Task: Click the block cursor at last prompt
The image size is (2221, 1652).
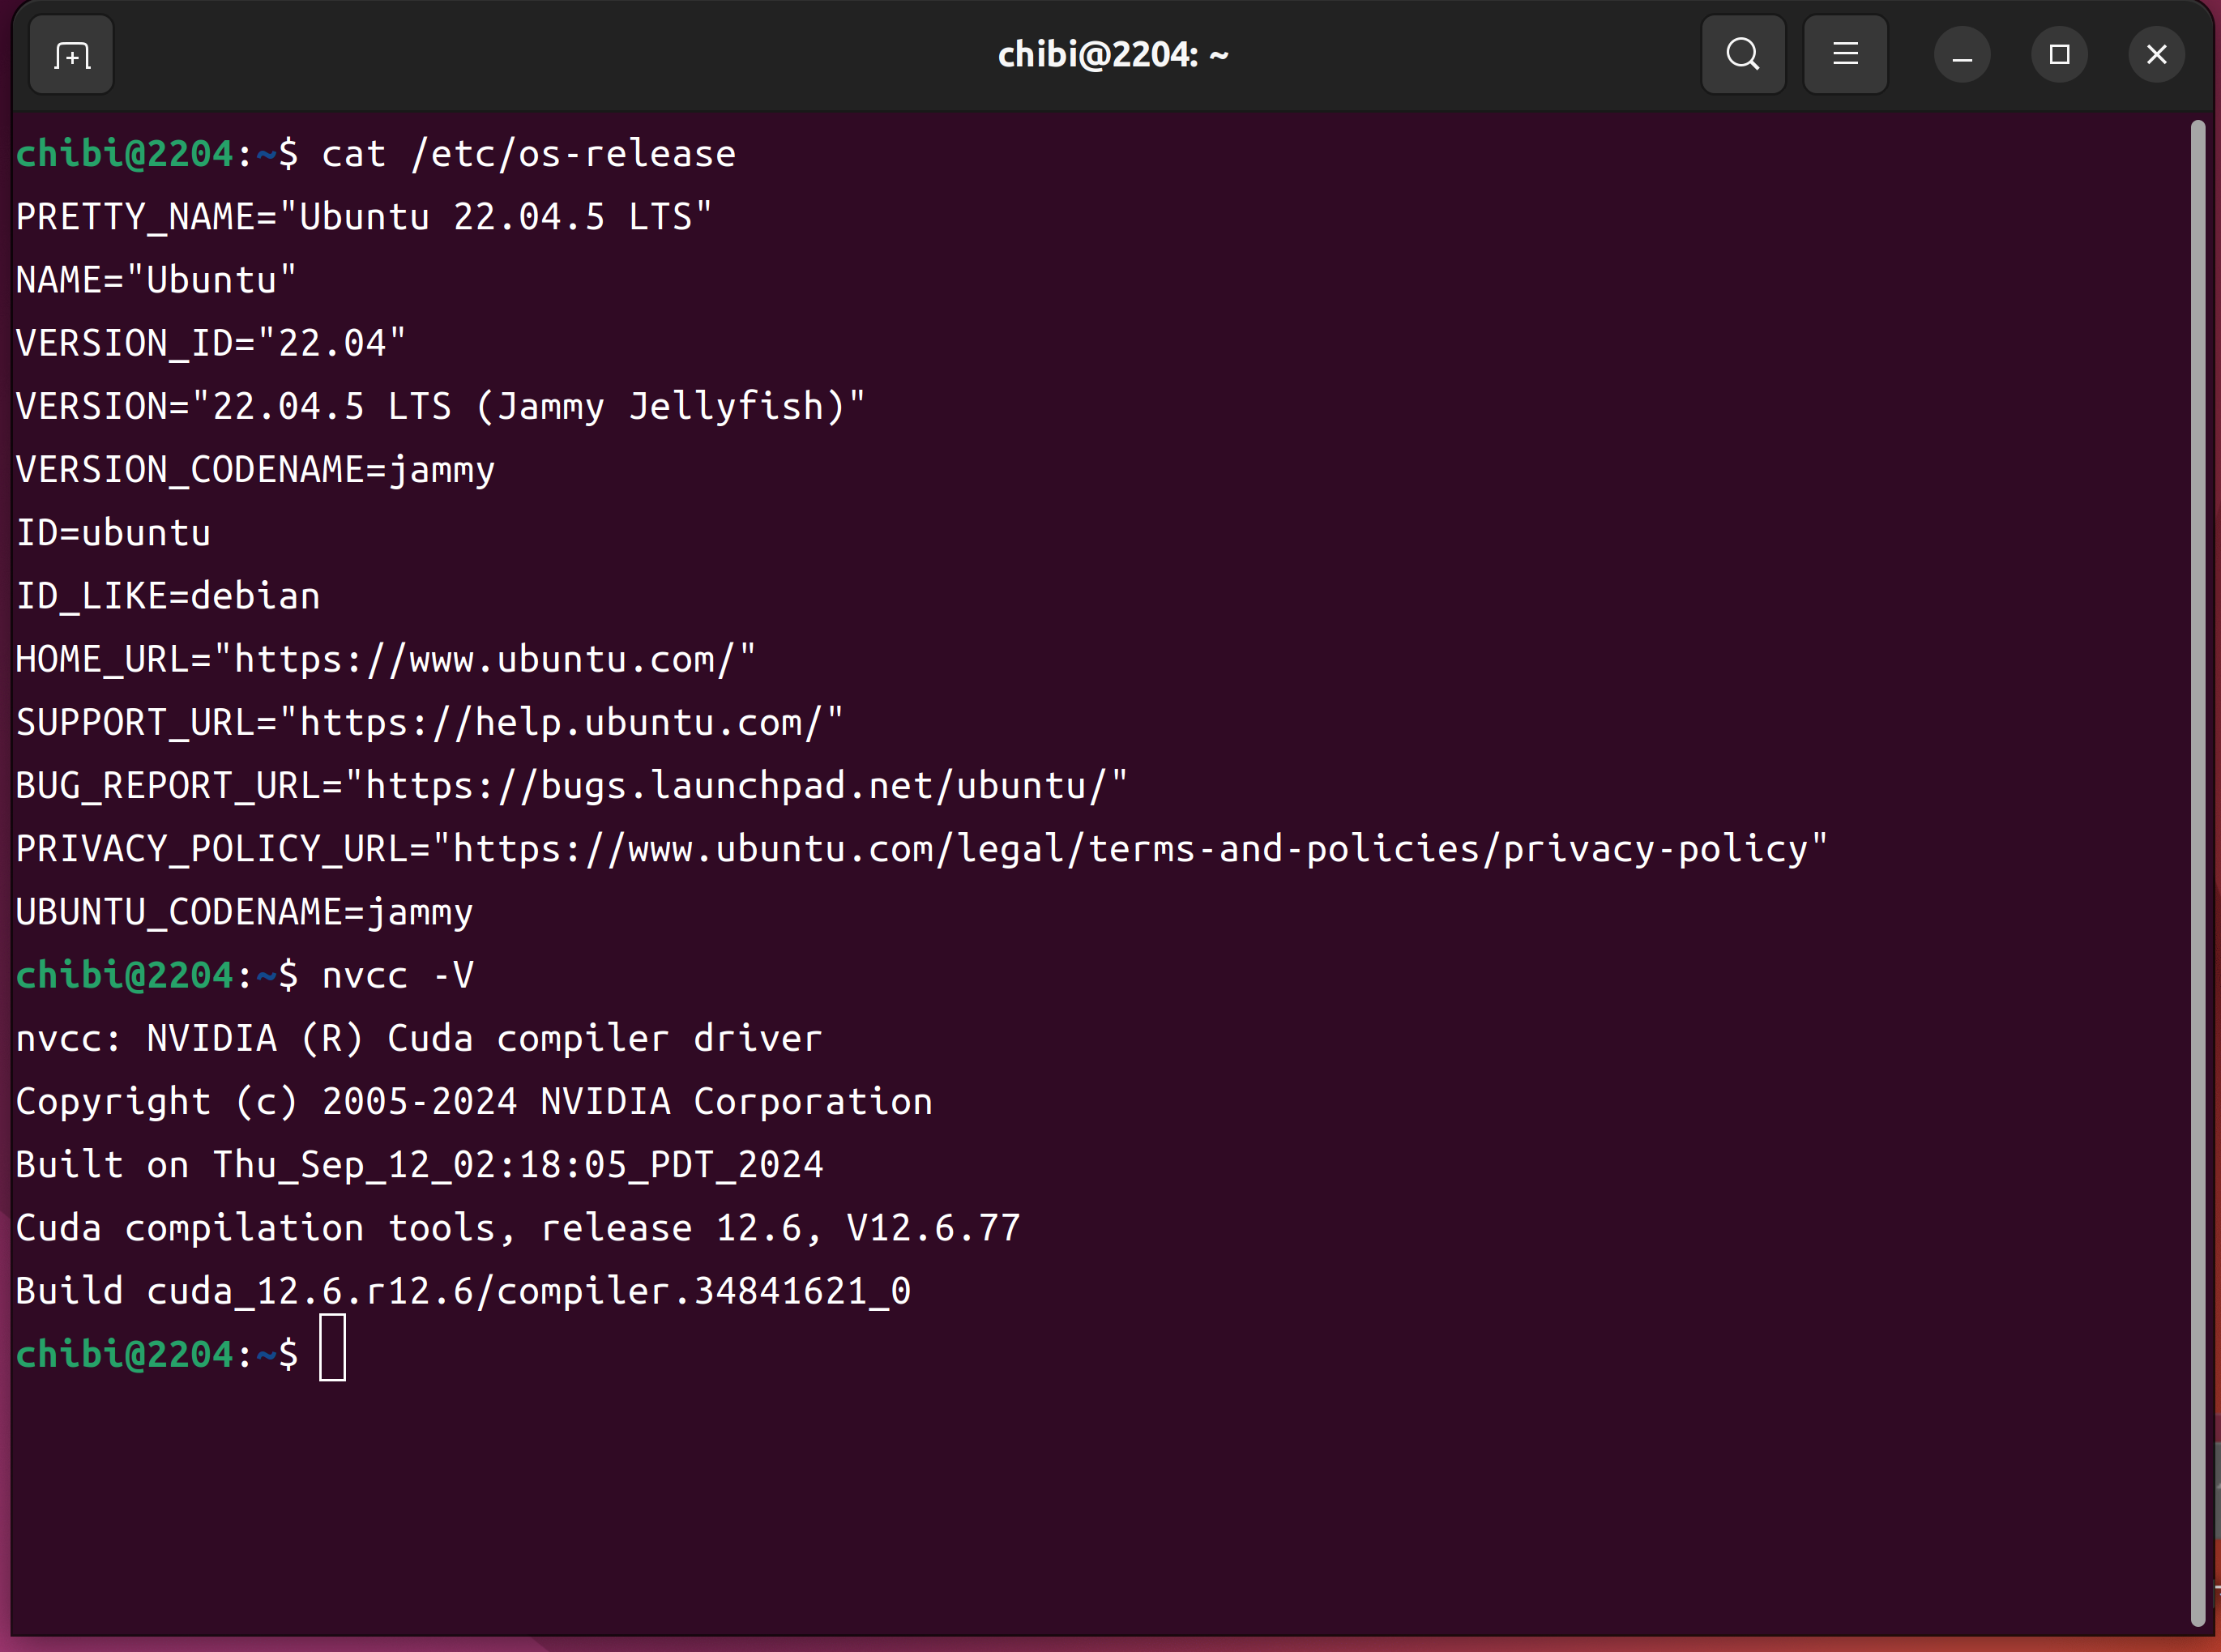Action: point(332,1348)
